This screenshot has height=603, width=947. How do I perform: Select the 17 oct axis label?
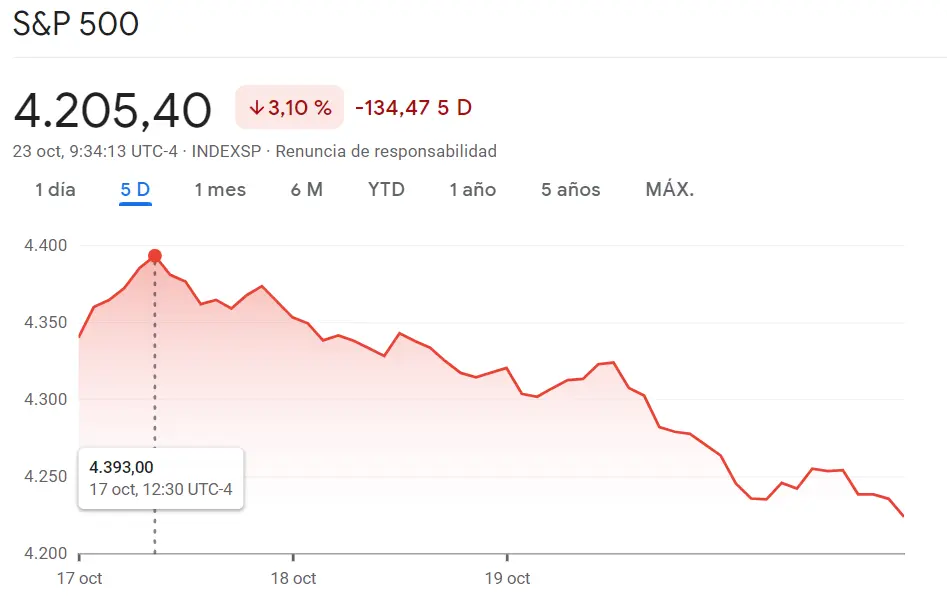click(x=80, y=578)
